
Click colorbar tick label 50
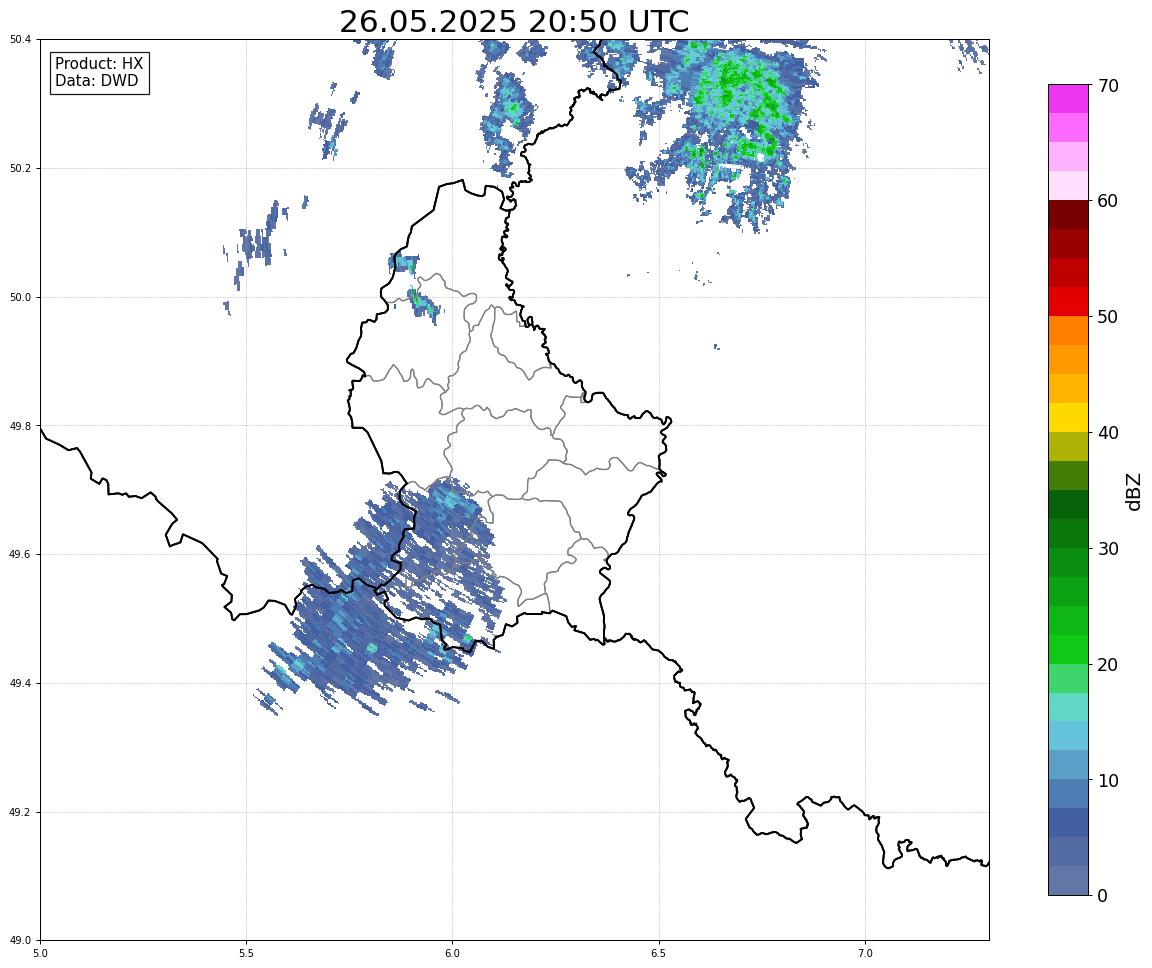[1108, 317]
